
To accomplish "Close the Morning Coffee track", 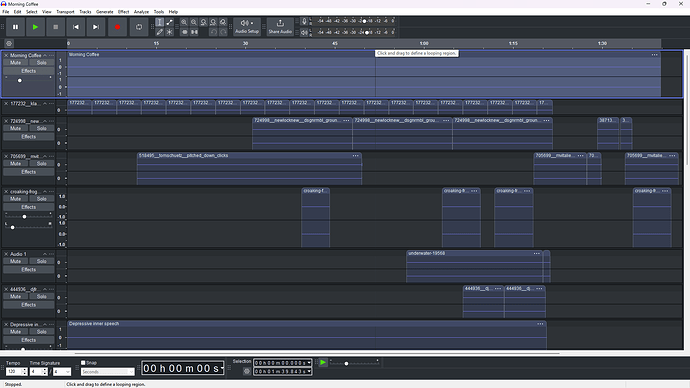I will (6, 55).
